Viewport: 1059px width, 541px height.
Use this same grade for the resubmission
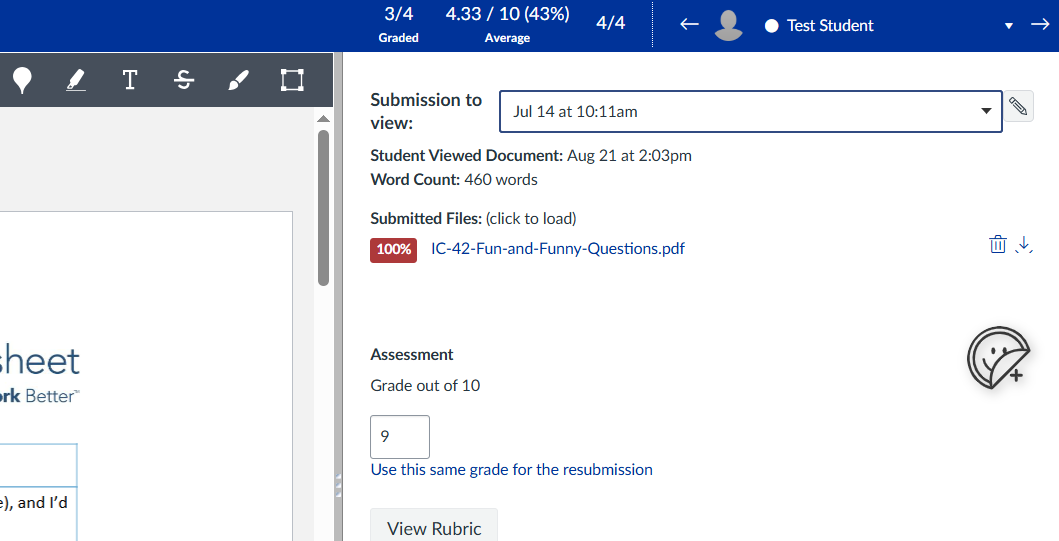tap(511, 470)
